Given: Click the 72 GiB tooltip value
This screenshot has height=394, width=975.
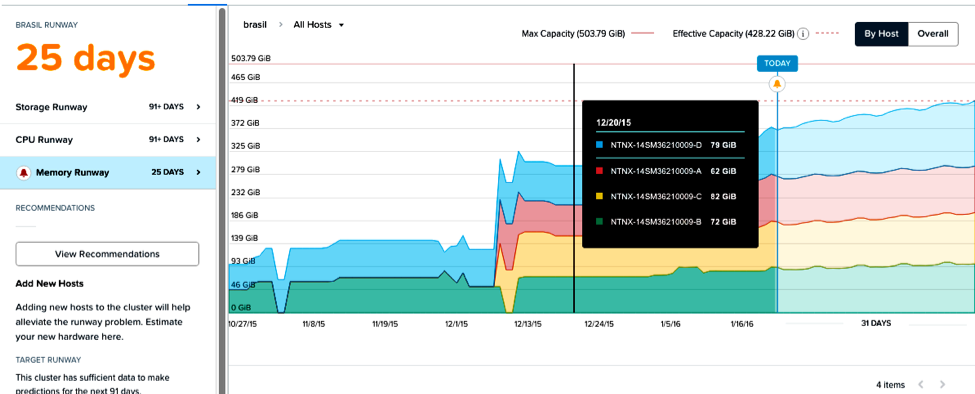Looking at the screenshot, I should pos(723,221).
